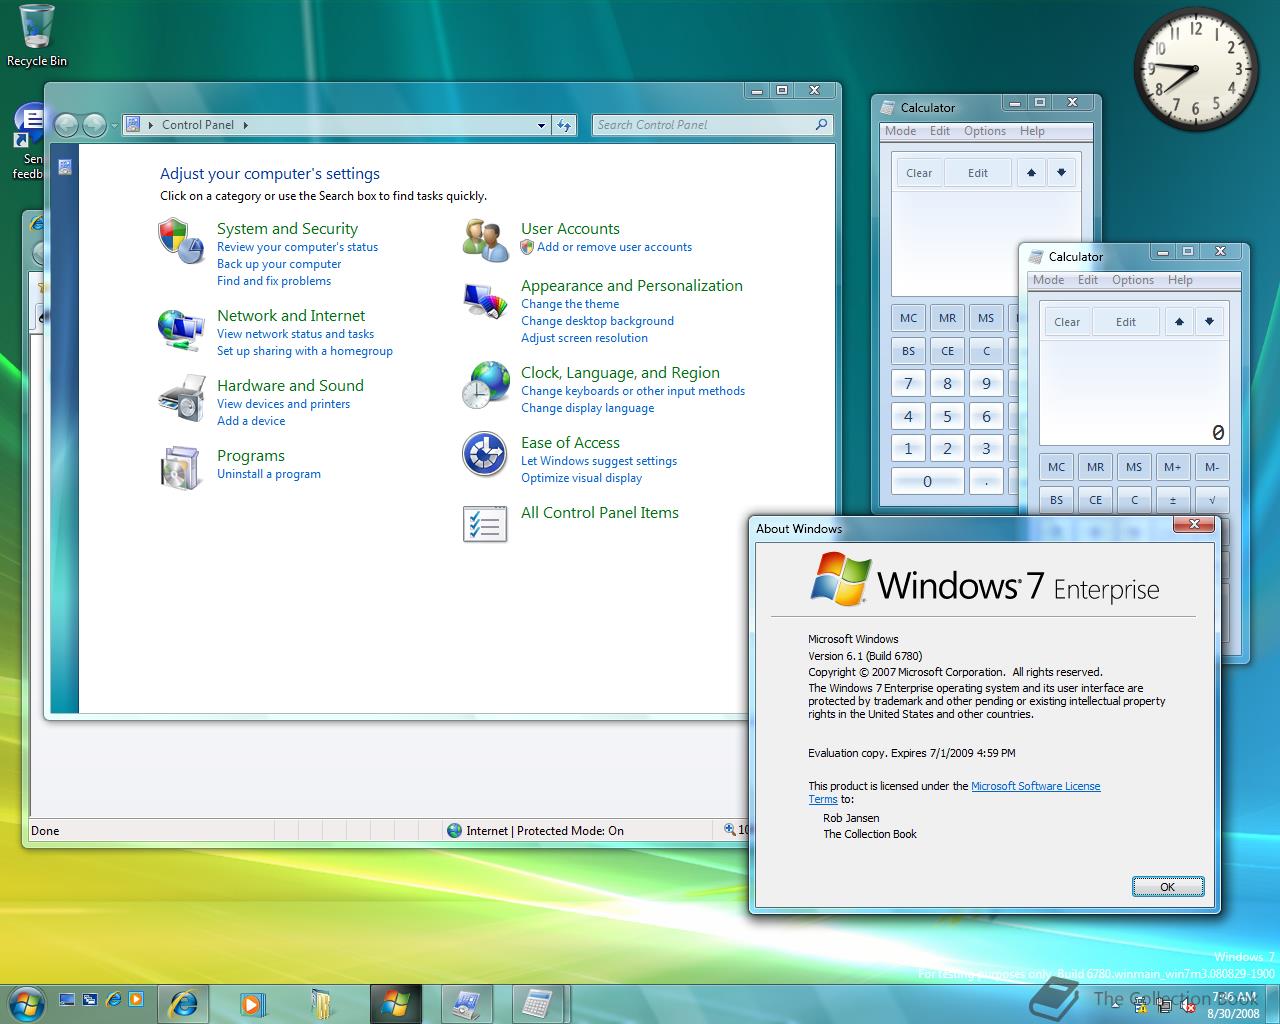Click down arrow in the back Calculator
Screen dimensions: 1280x1024
1061,173
